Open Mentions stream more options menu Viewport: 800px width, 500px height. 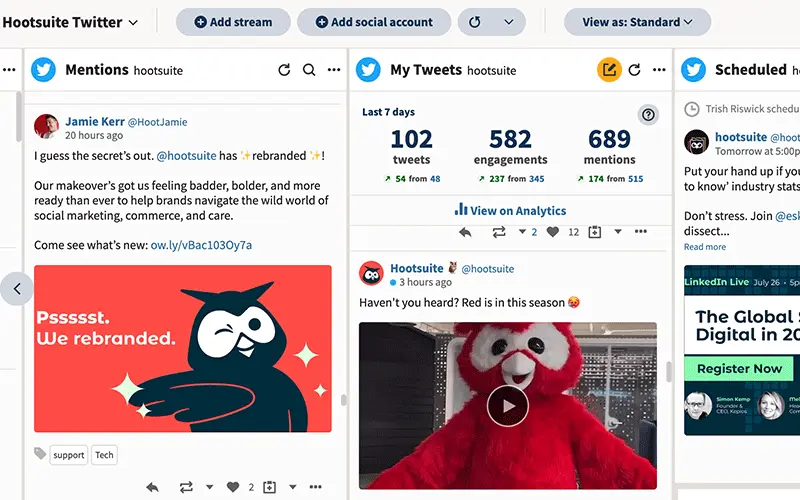[334, 70]
